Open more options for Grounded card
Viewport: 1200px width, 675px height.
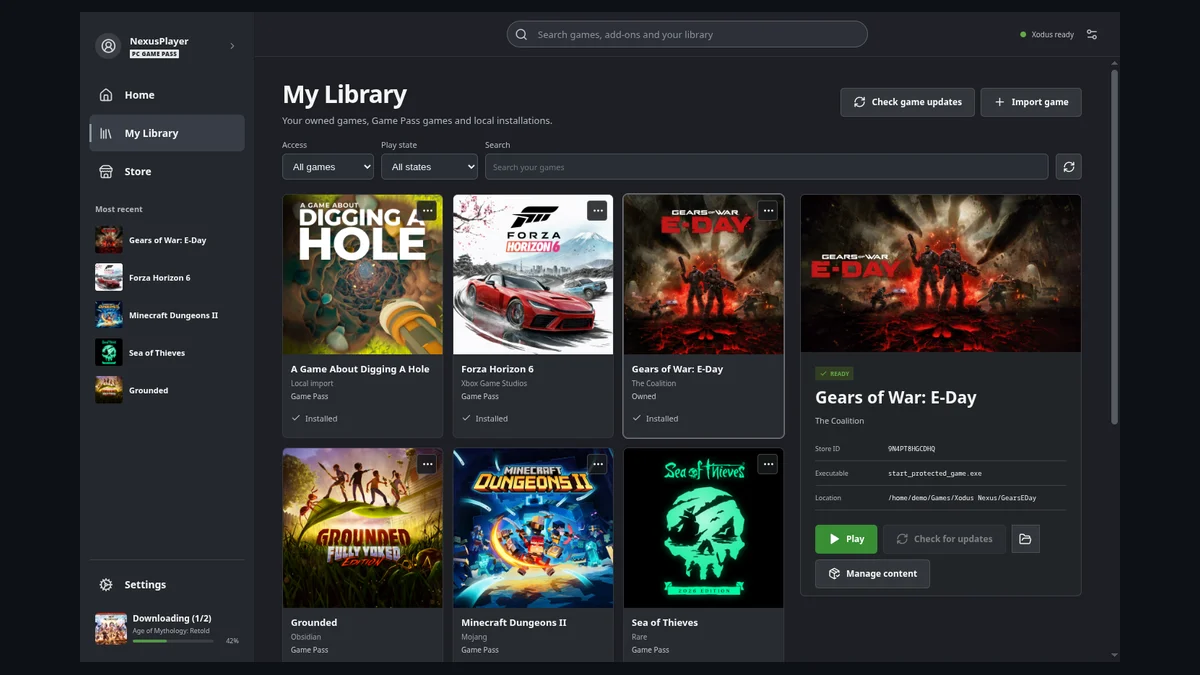(x=427, y=464)
